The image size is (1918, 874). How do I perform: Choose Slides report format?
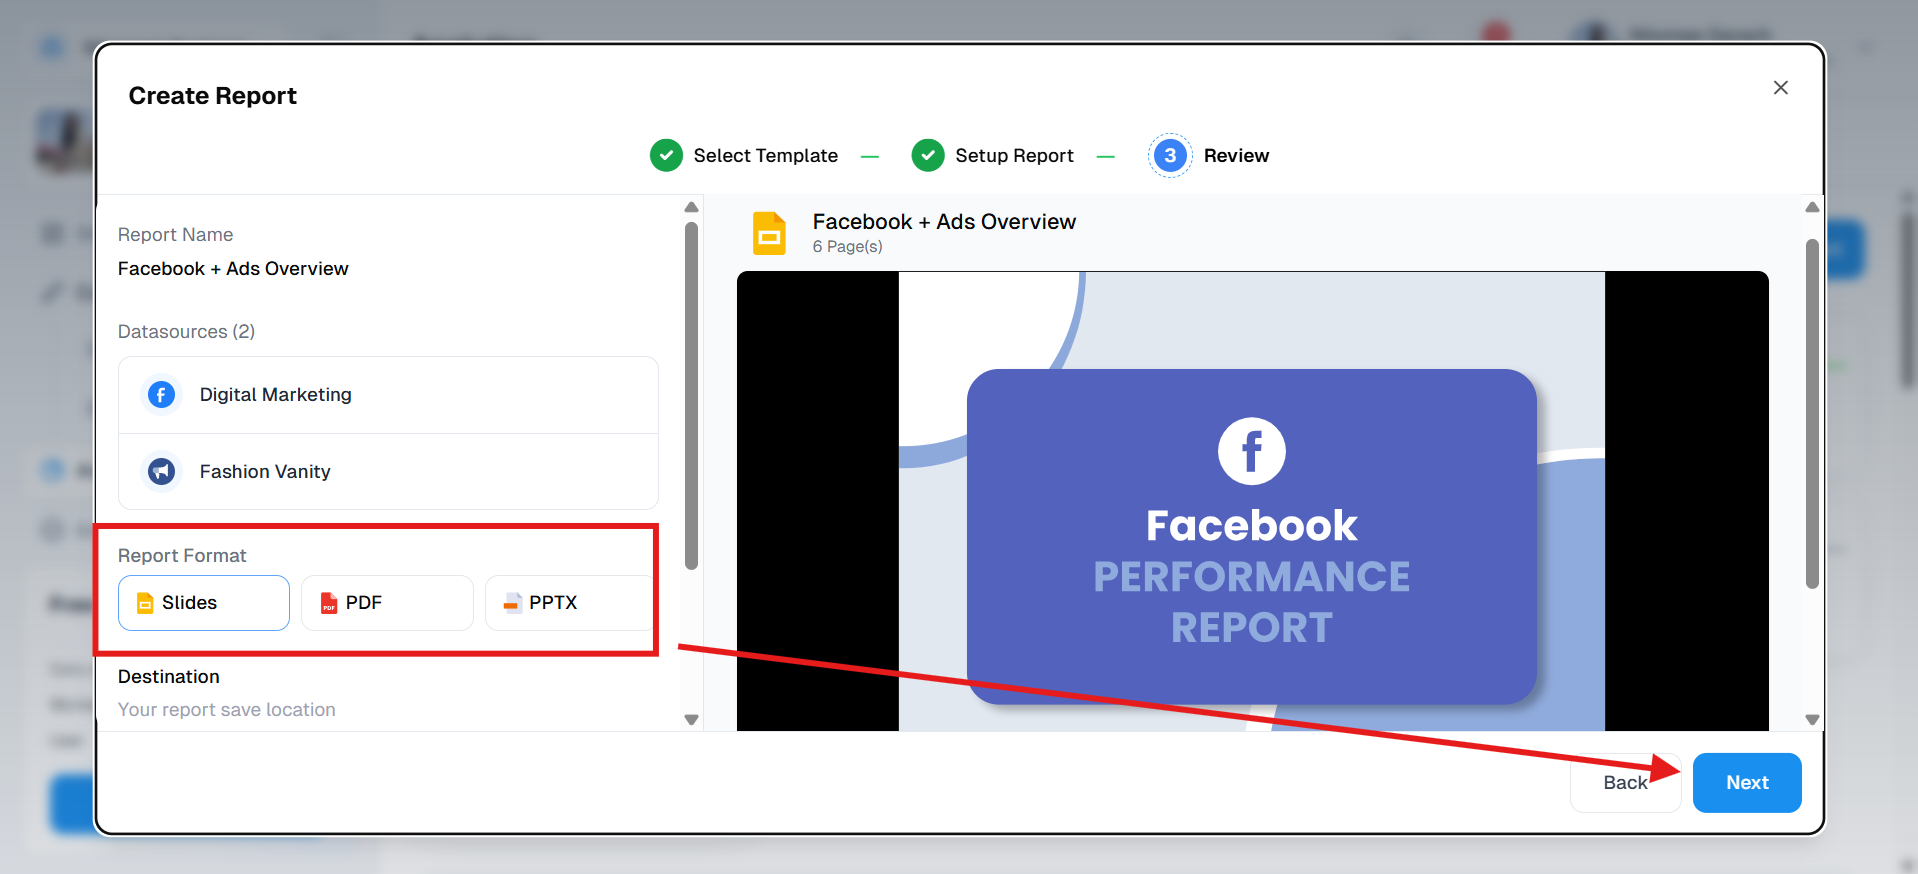click(x=204, y=603)
